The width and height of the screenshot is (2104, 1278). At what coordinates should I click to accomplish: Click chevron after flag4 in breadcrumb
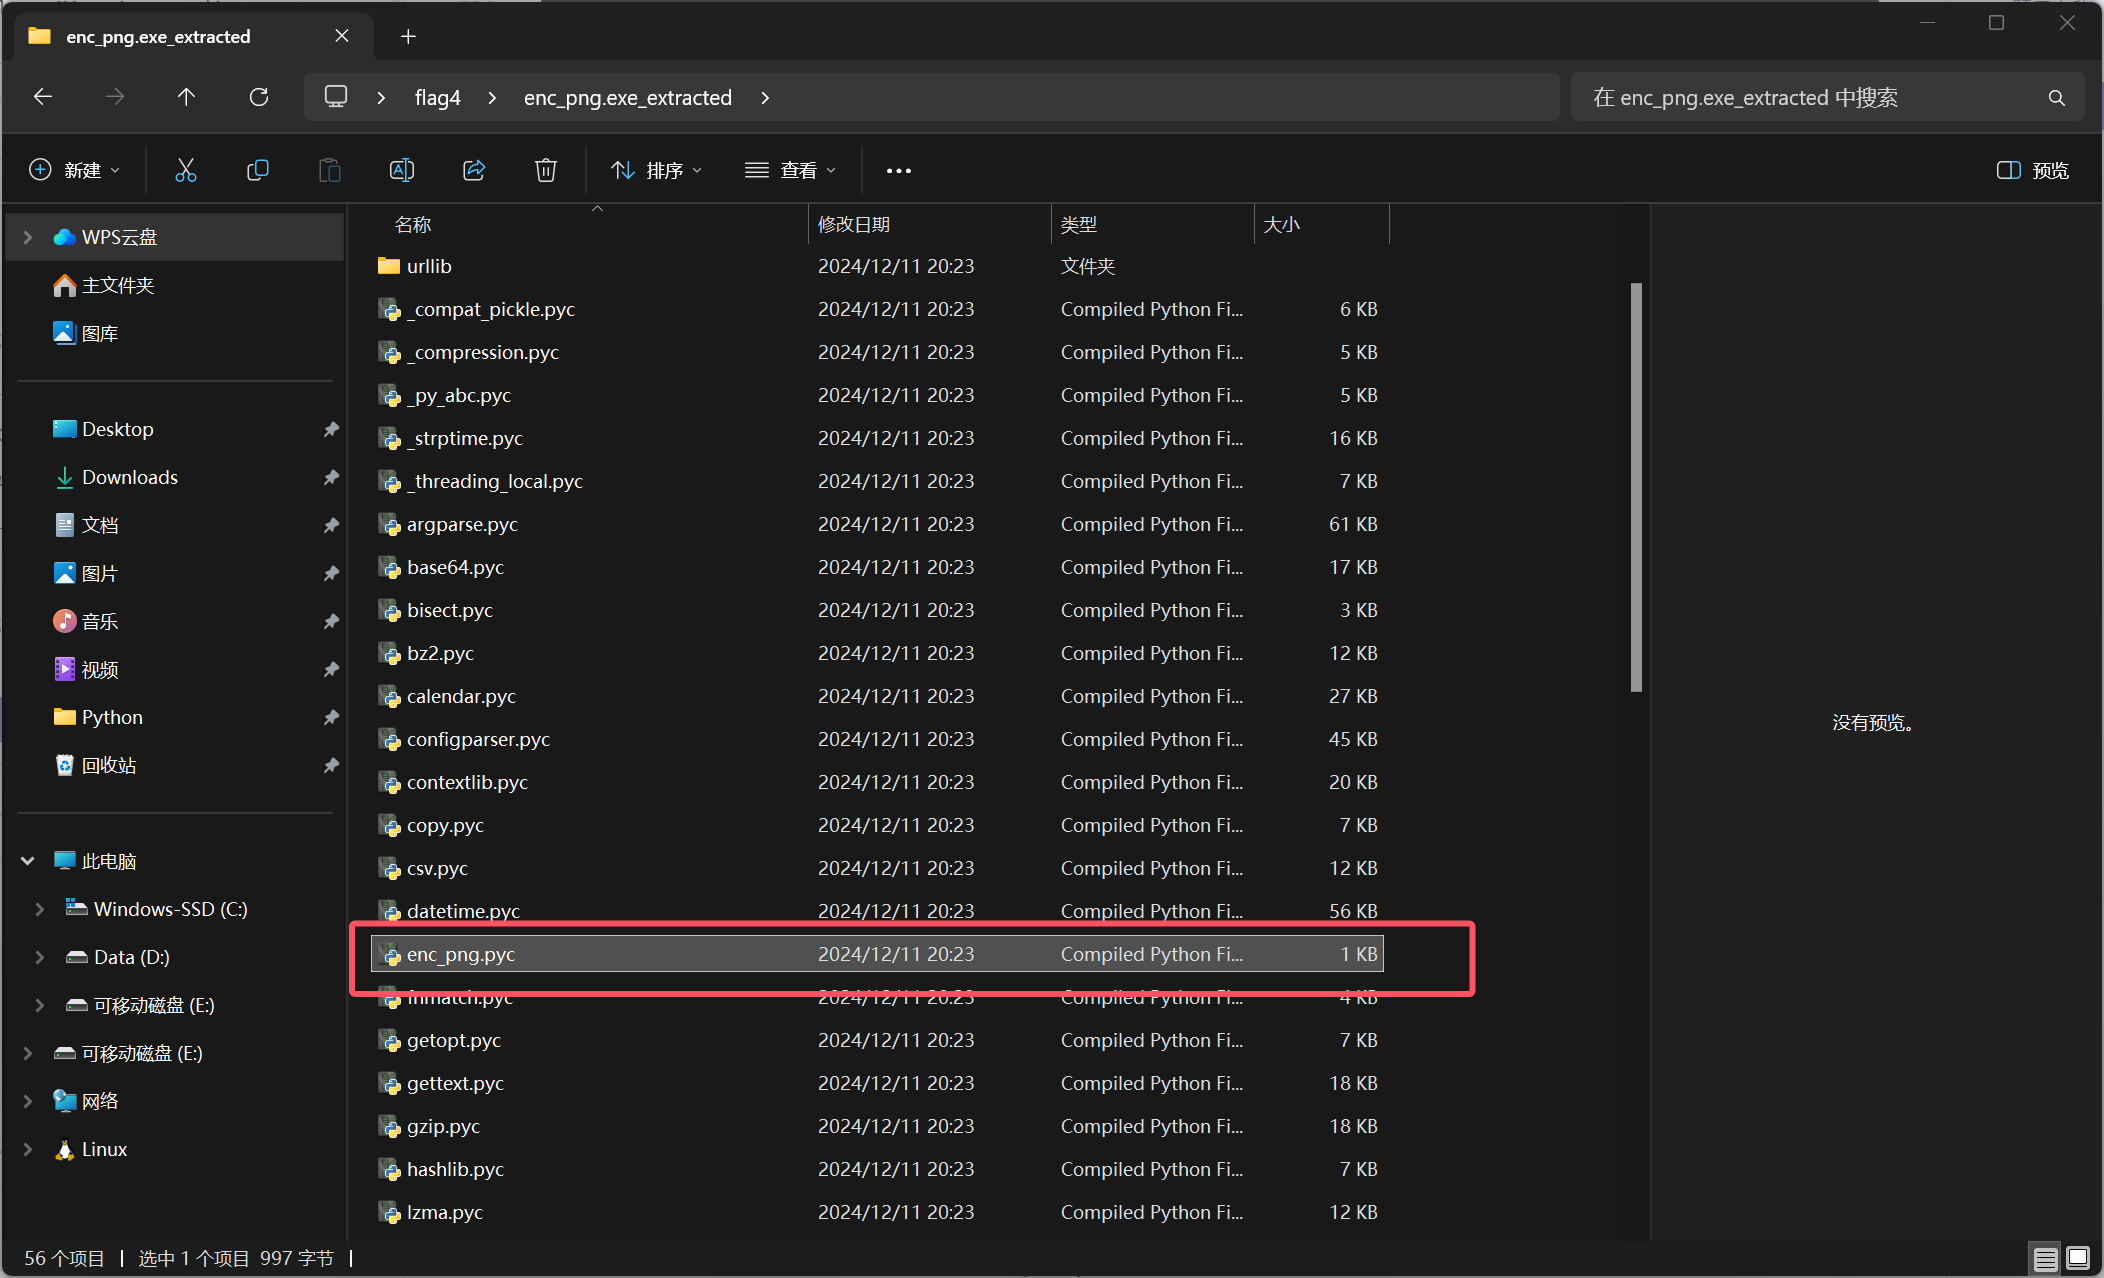pyautogui.click(x=492, y=98)
